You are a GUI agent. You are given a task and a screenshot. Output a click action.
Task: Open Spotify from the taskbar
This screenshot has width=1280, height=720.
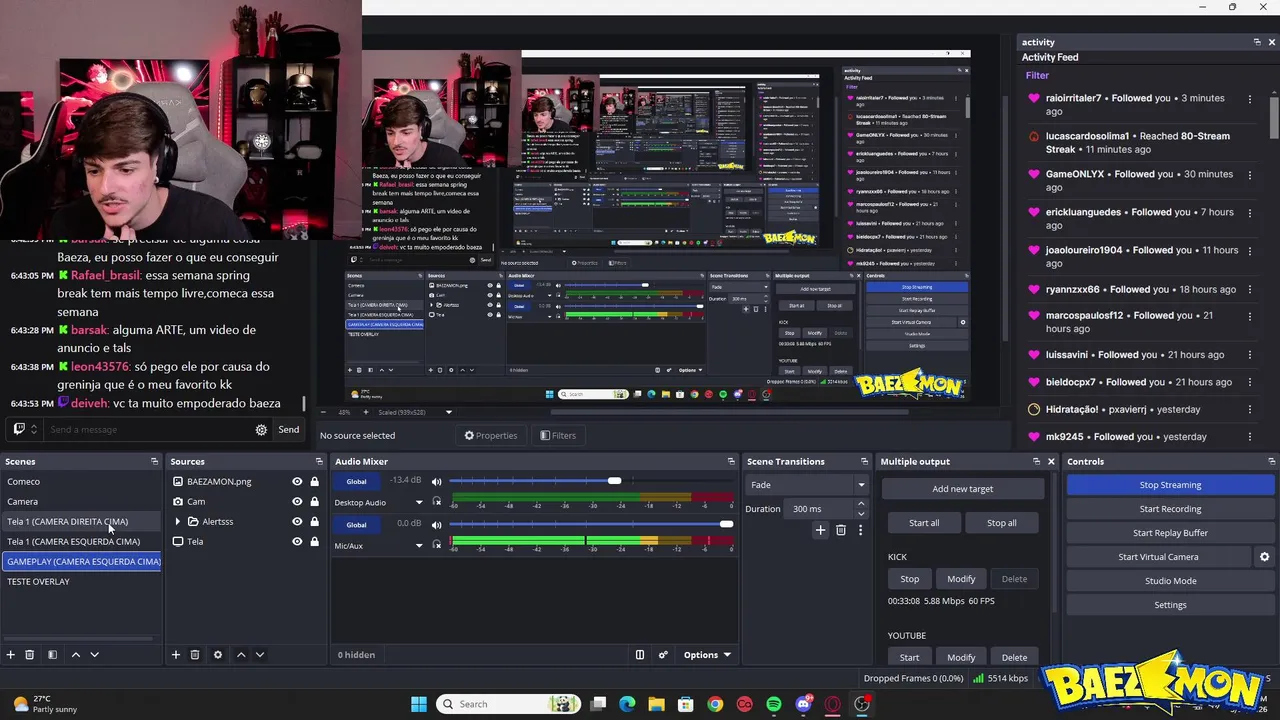pos(774,704)
